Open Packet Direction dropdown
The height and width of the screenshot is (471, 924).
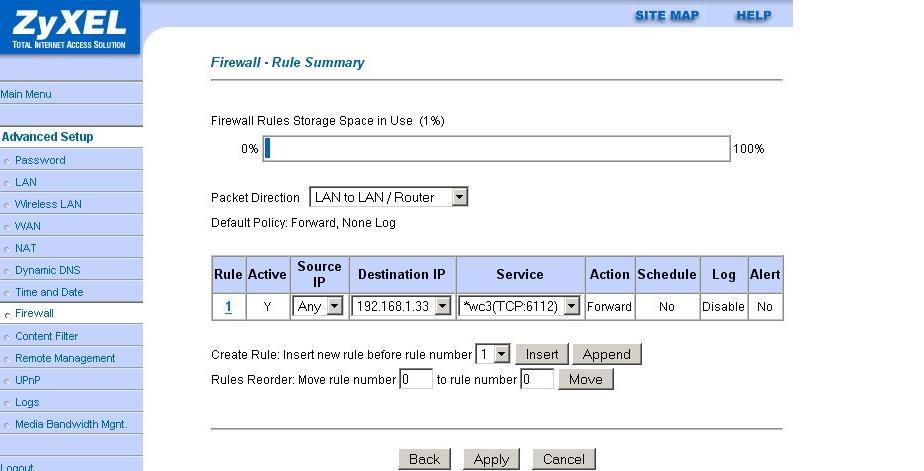[389, 197]
